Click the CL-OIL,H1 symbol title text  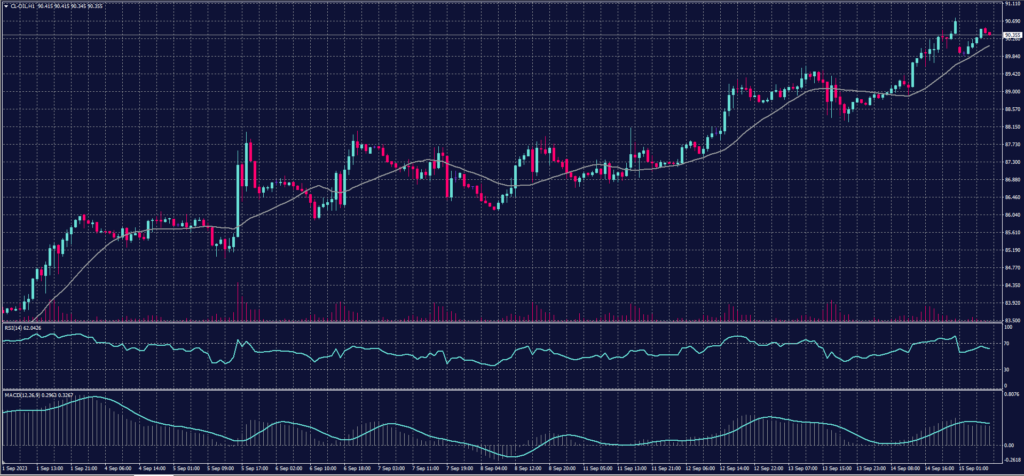(22, 4)
